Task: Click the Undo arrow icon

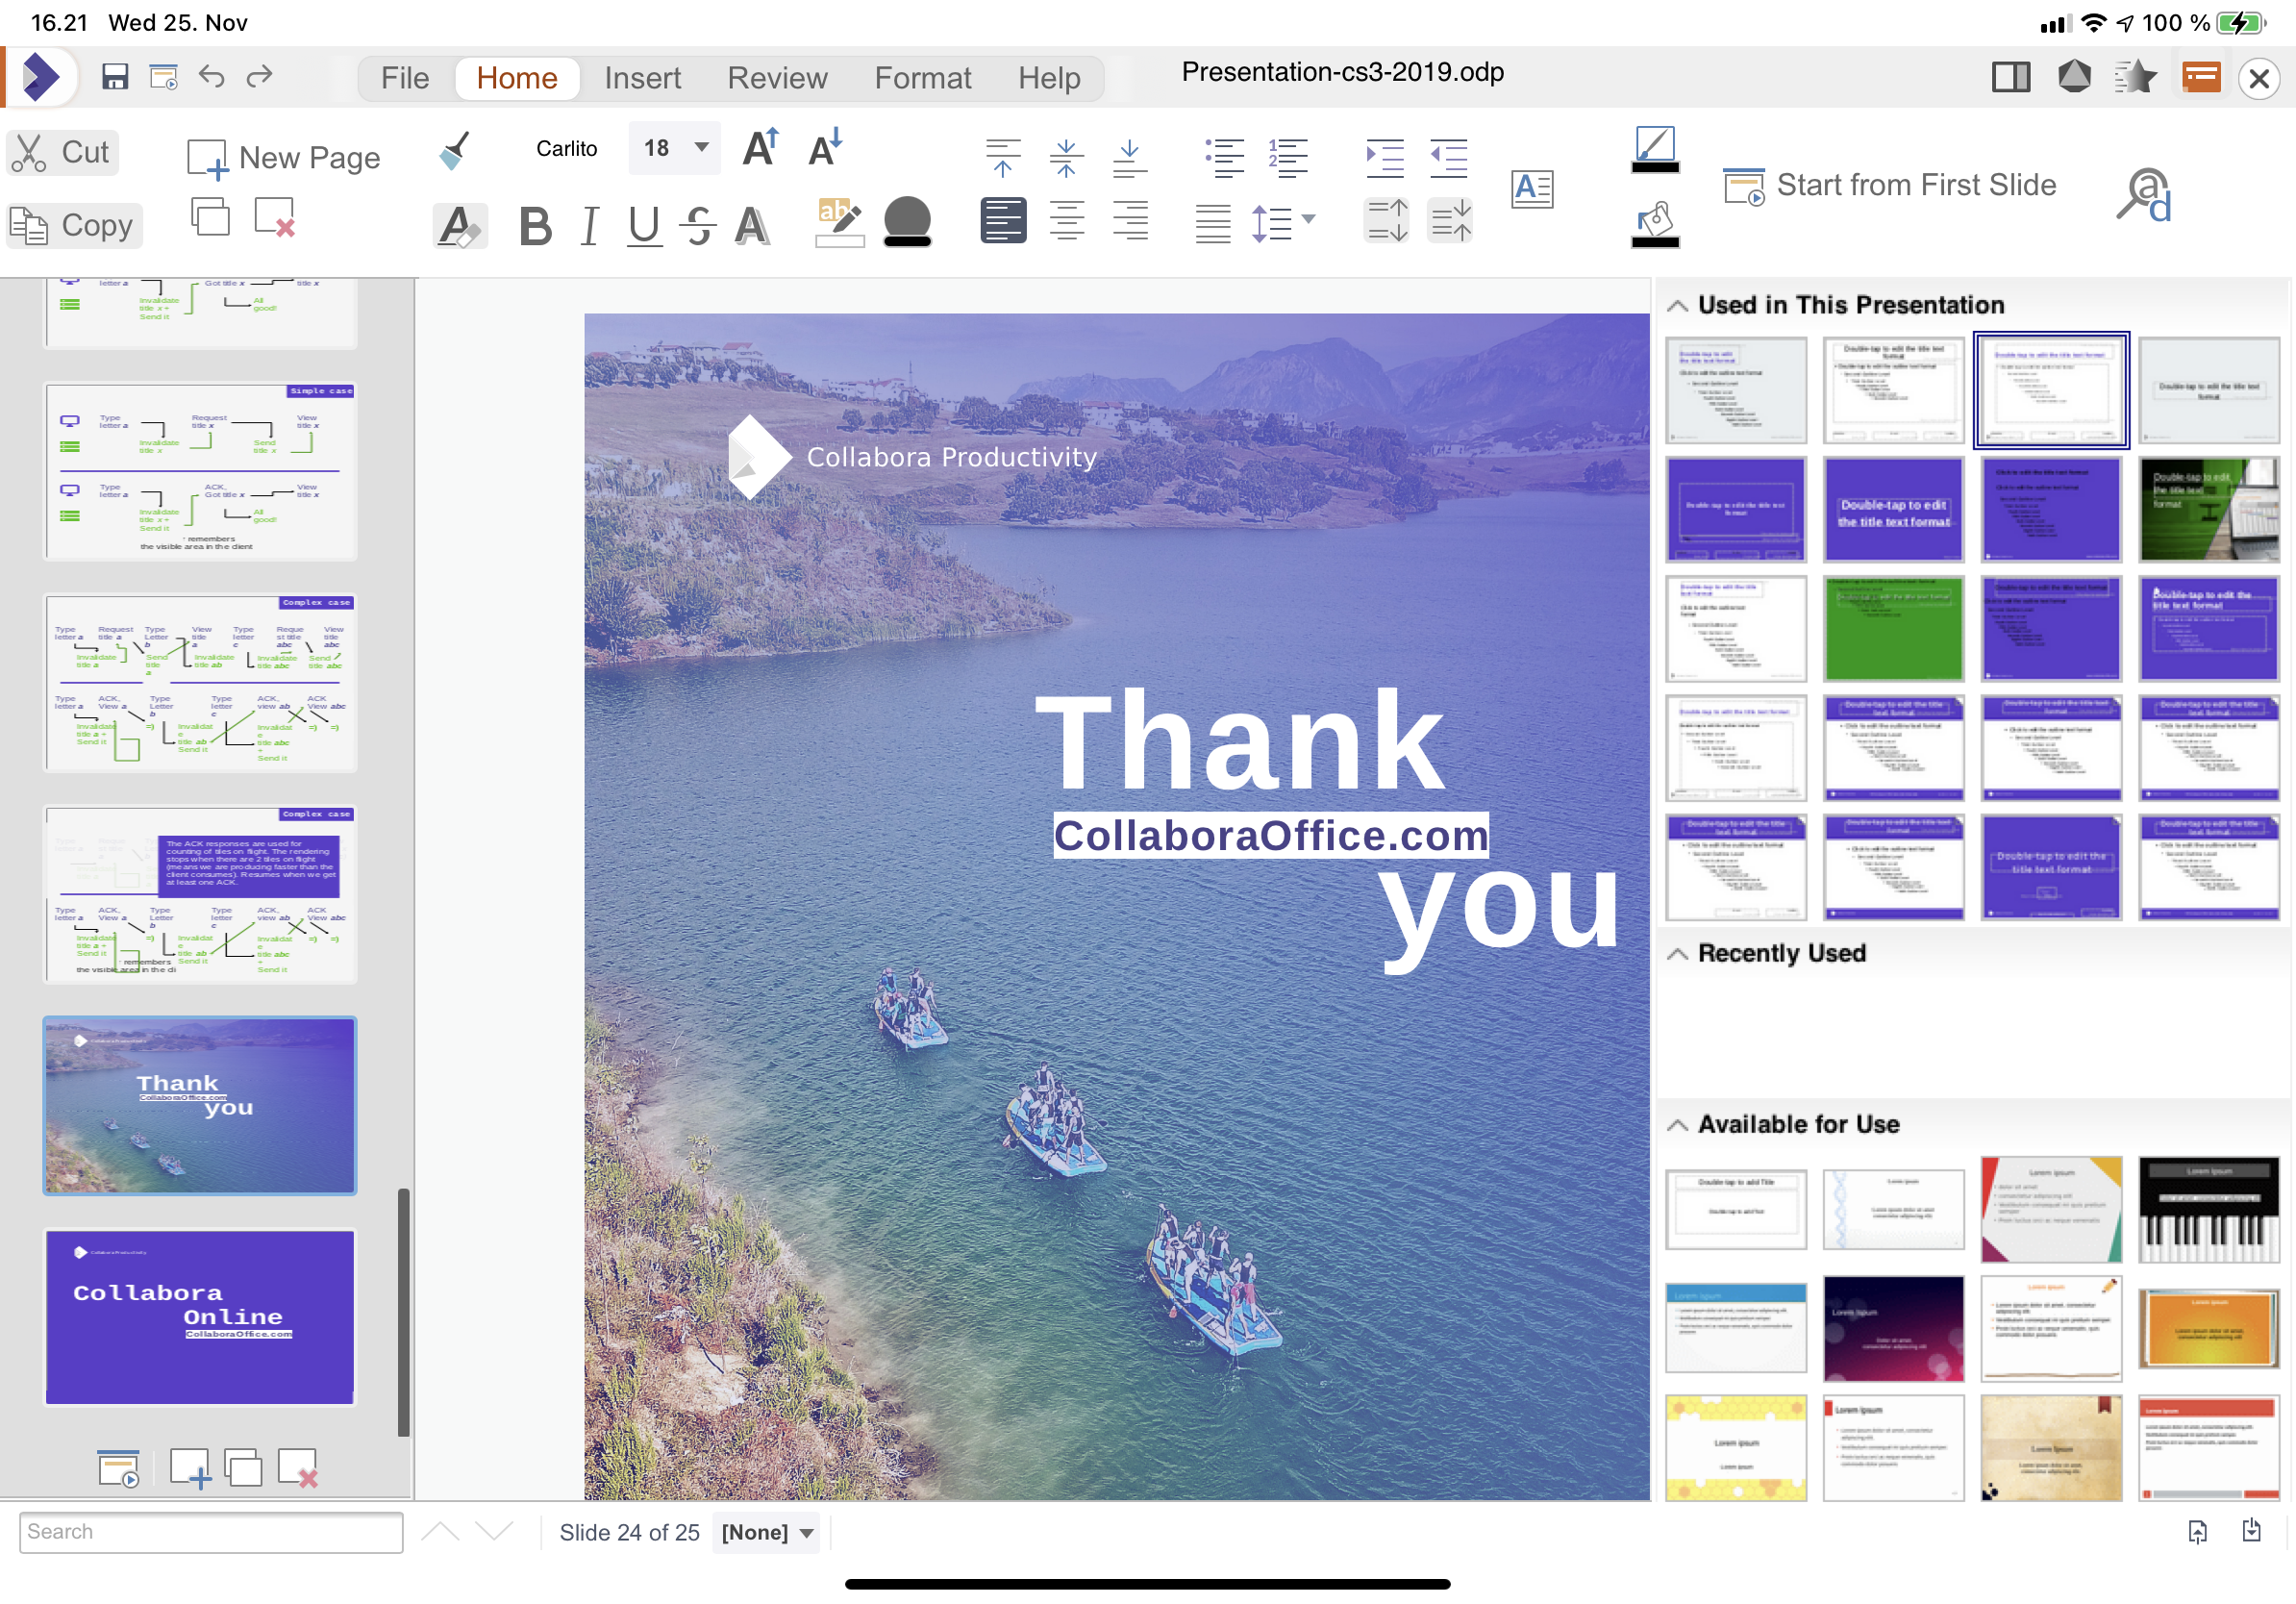Action: (x=212, y=77)
